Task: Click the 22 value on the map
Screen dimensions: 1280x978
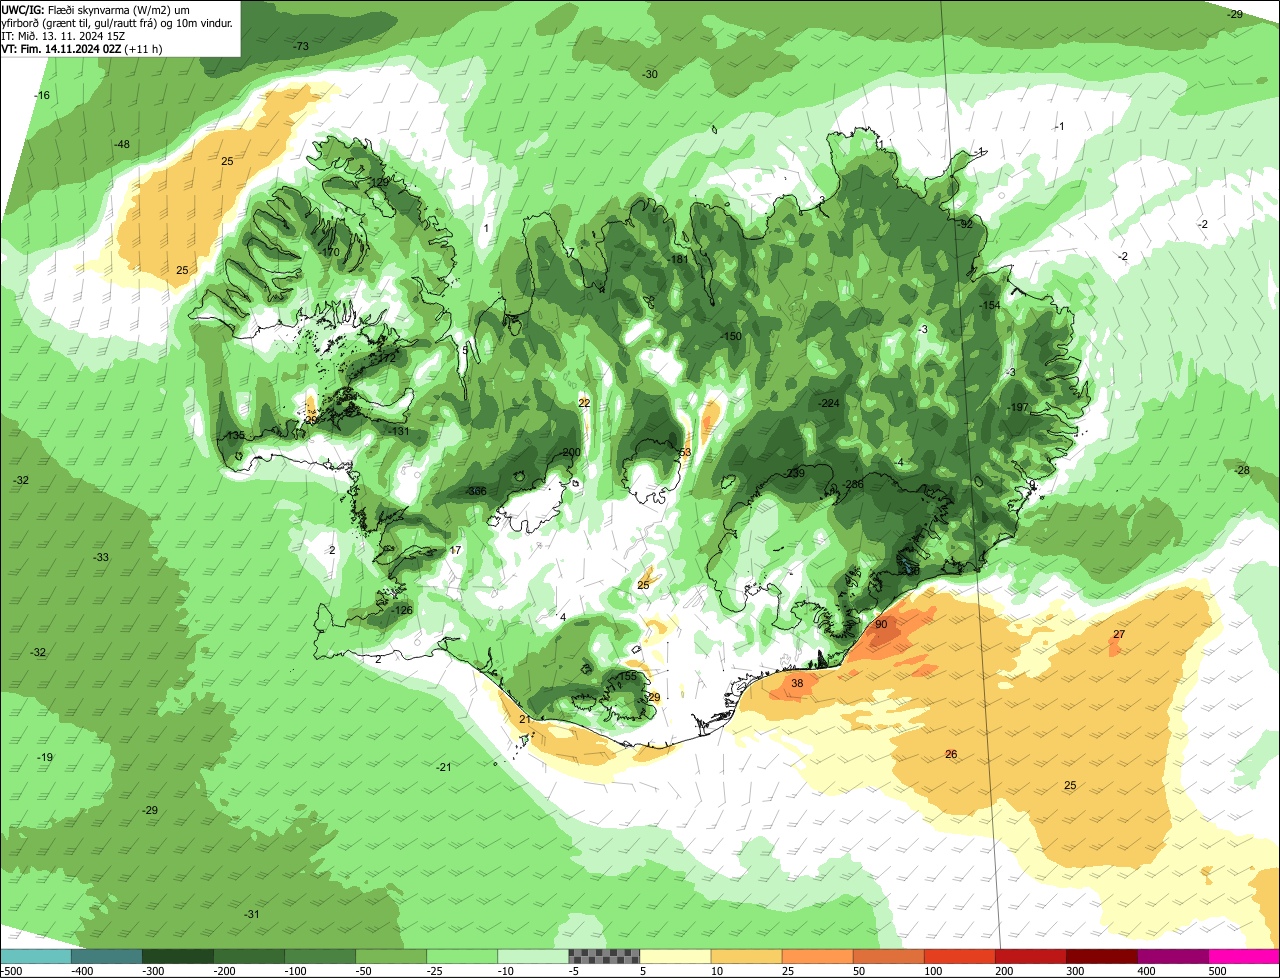Action: click(584, 403)
